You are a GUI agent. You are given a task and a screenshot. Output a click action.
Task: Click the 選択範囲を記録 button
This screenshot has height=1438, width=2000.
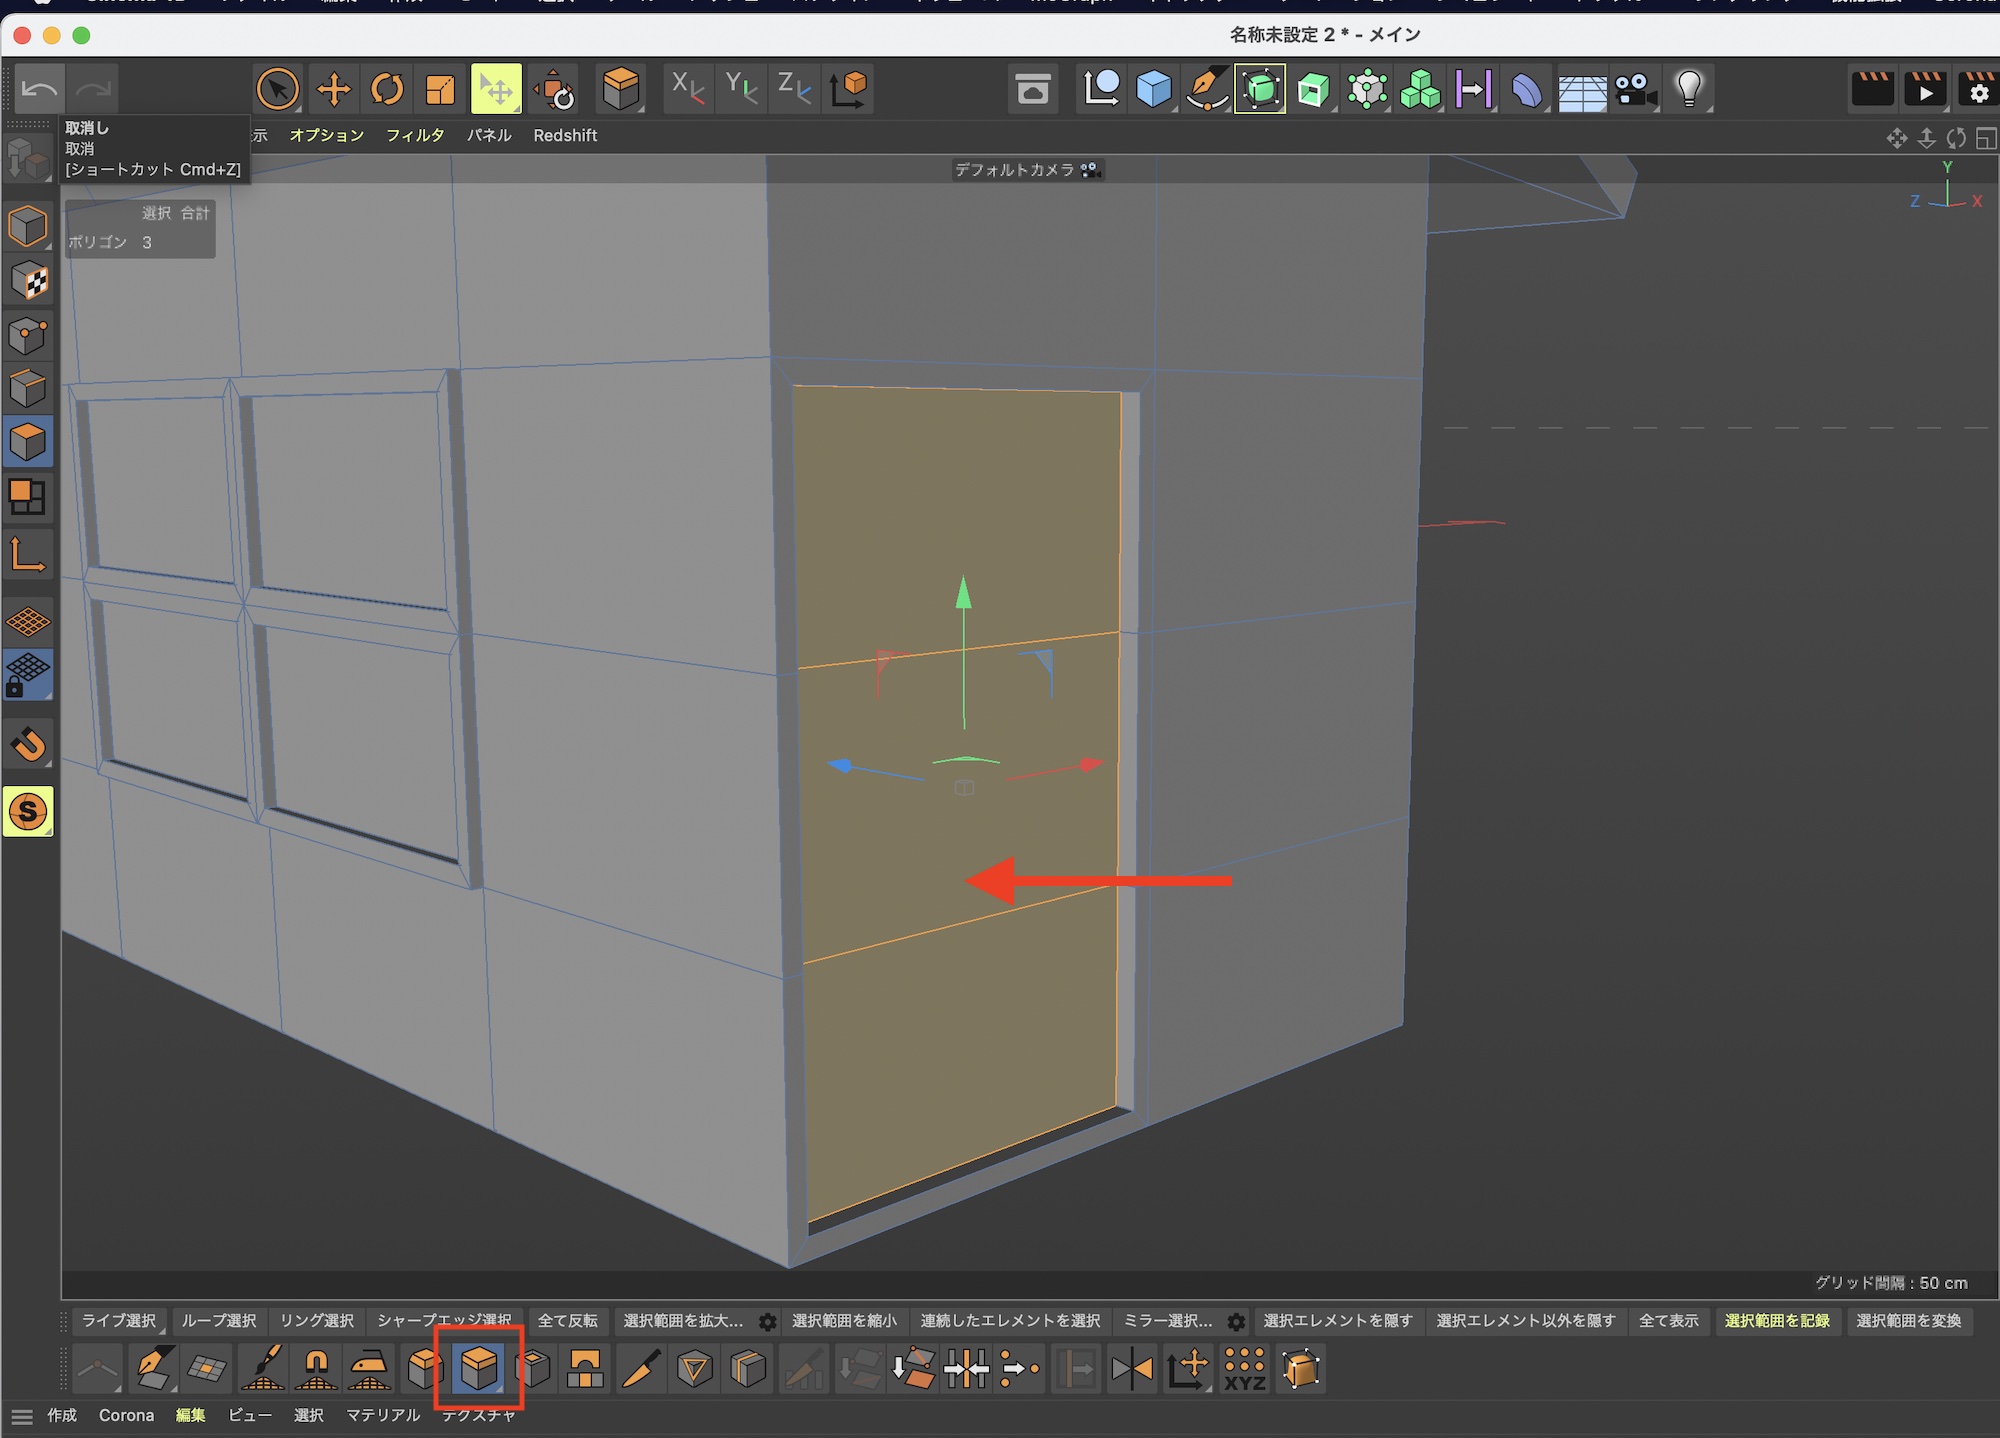tap(1776, 1321)
